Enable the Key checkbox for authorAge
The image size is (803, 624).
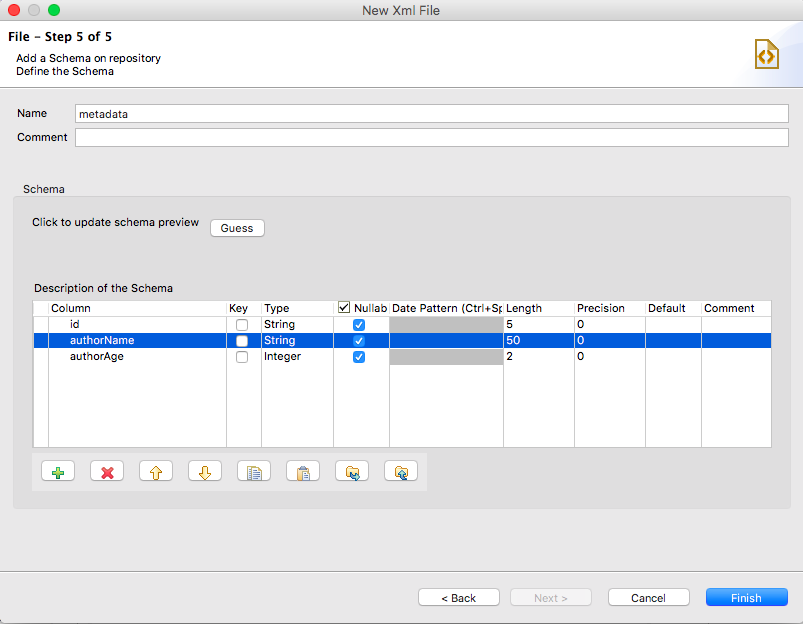coord(239,356)
